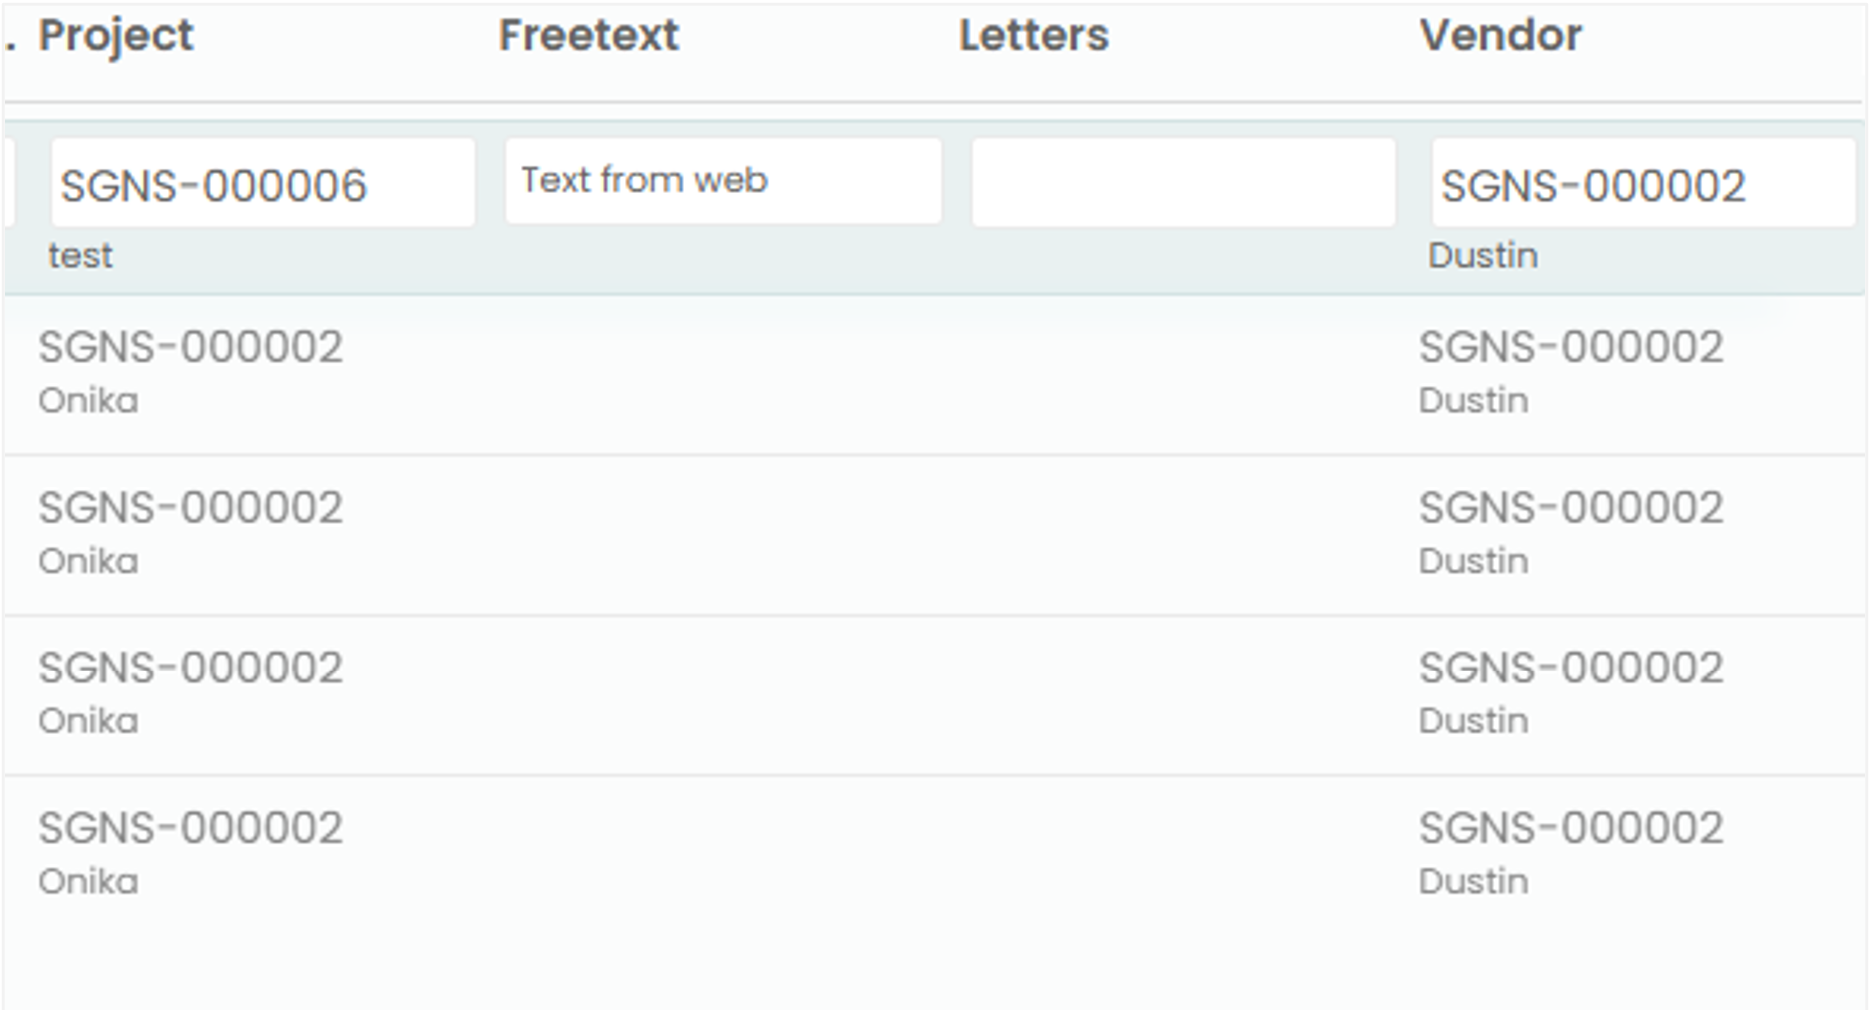This screenshot has height=1010, width=1869.
Task: Click empty Freetext cell in first list row
Action: 722,373
